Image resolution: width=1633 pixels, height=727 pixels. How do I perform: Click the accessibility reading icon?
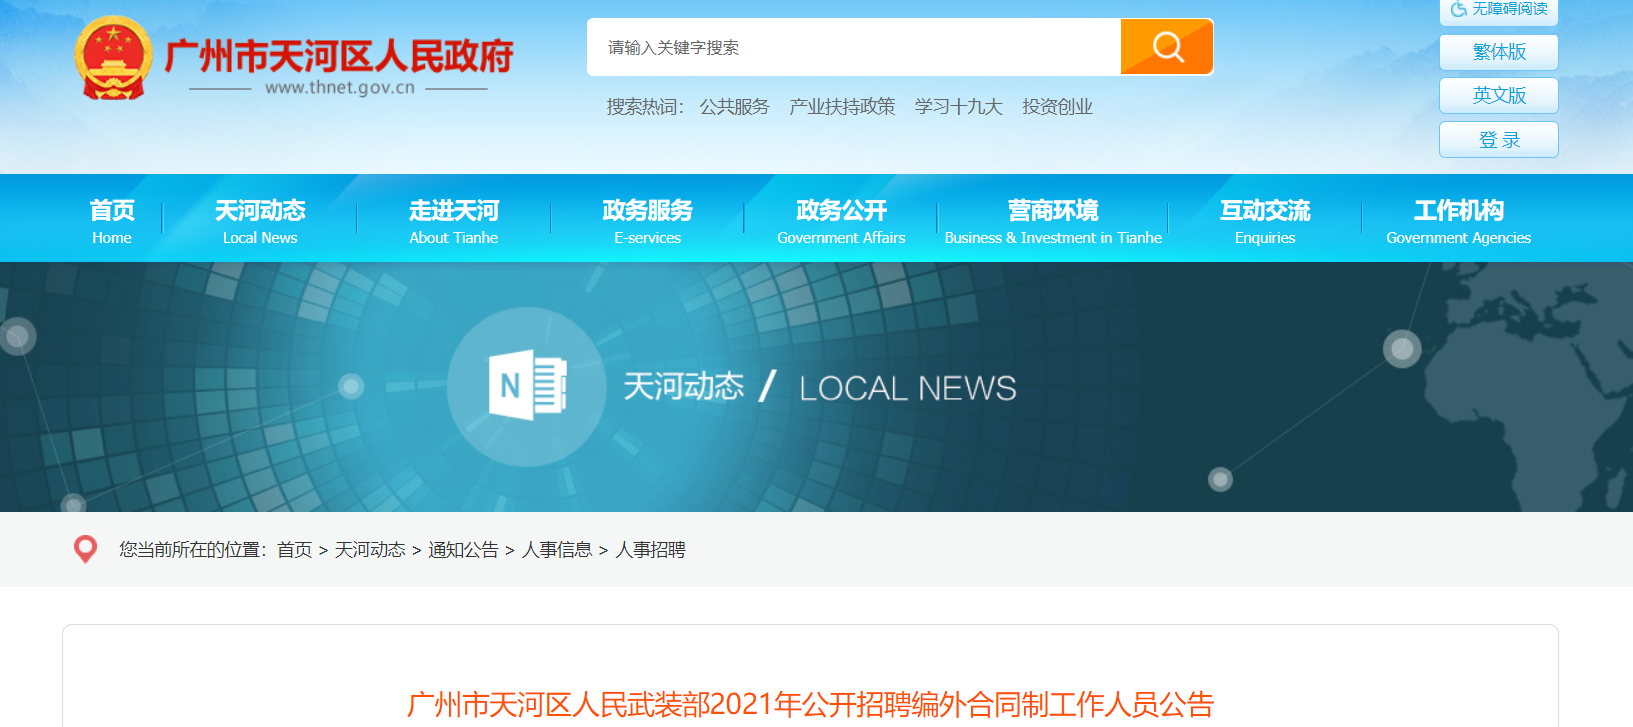click(1459, 9)
